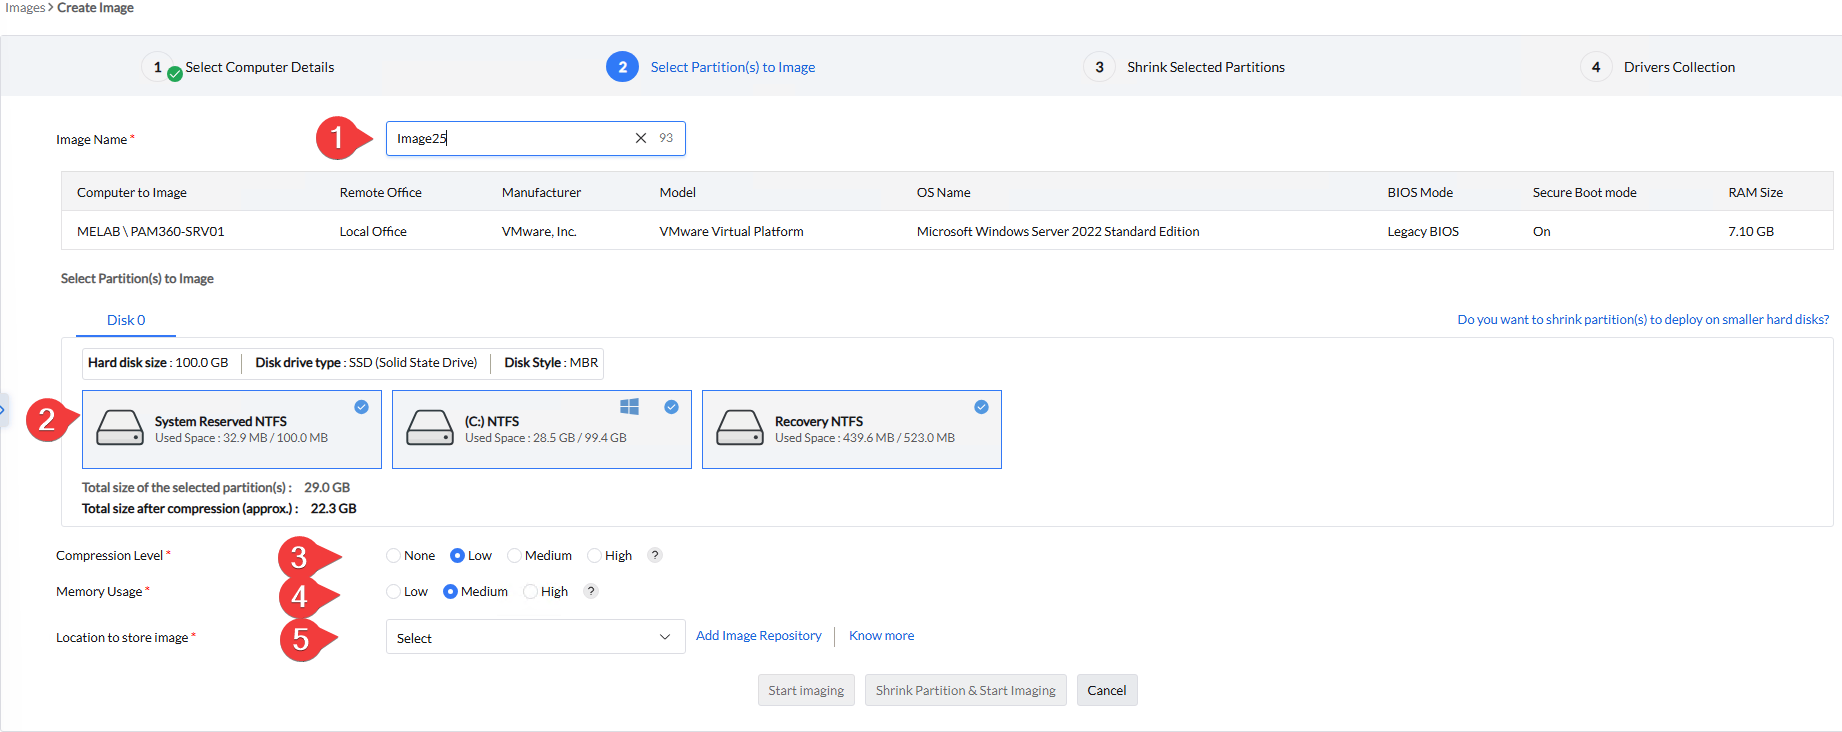Open the Location to store image dropdown

pos(535,638)
